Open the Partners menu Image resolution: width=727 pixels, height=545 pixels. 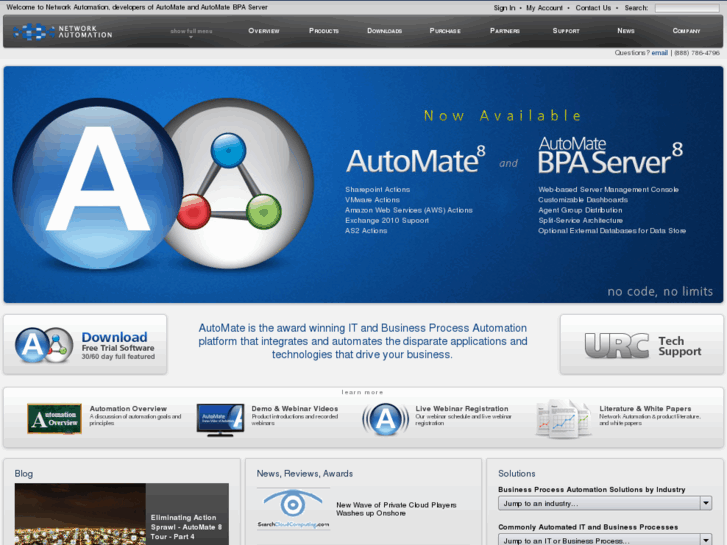504,31
